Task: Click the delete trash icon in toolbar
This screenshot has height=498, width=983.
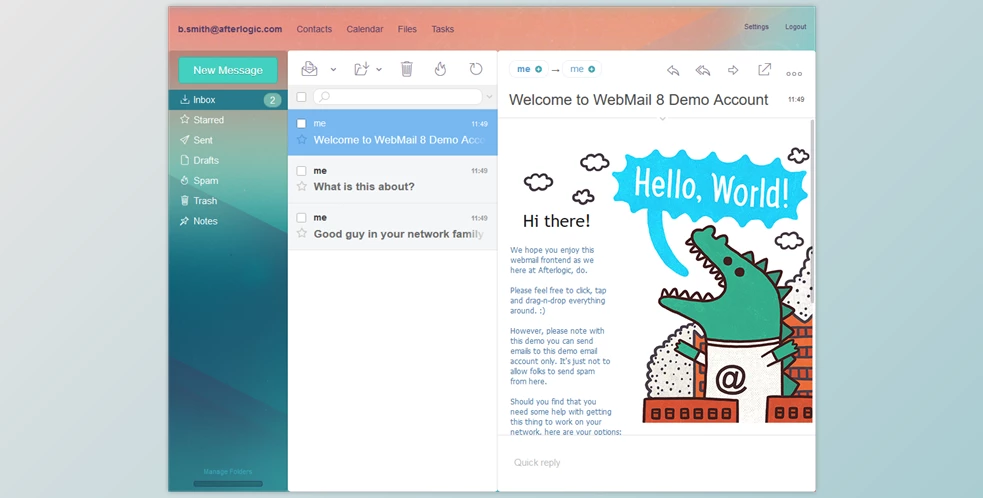Action: coord(407,69)
